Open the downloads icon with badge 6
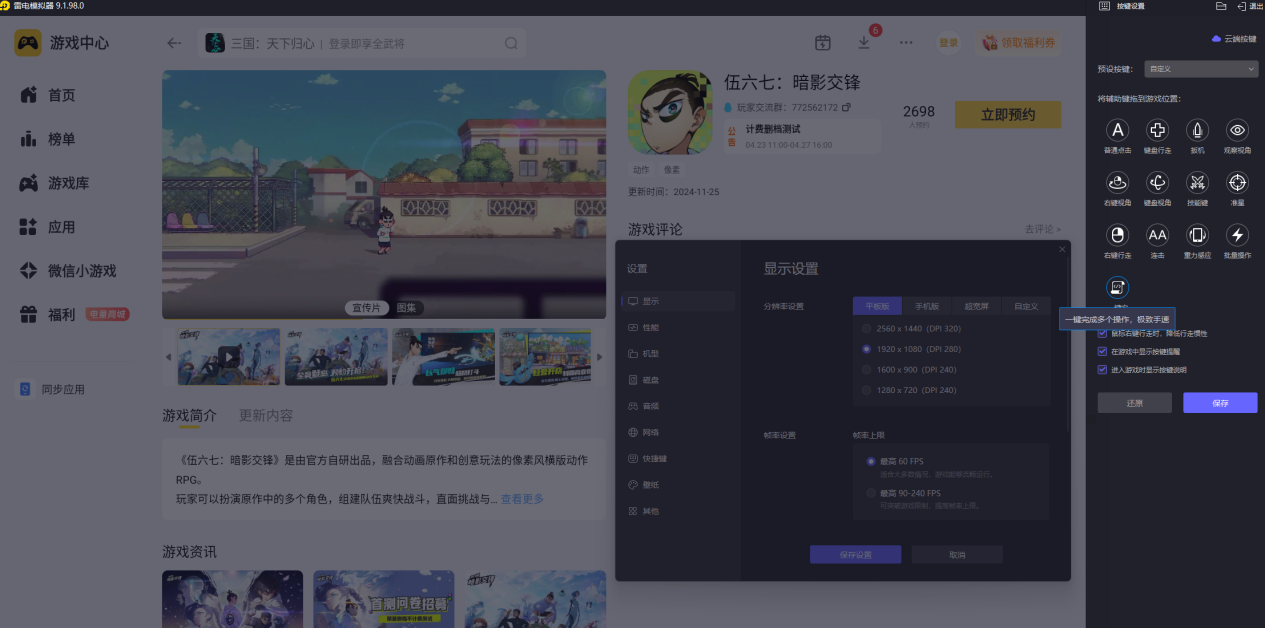This screenshot has width=1265, height=628. coord(865,43)
